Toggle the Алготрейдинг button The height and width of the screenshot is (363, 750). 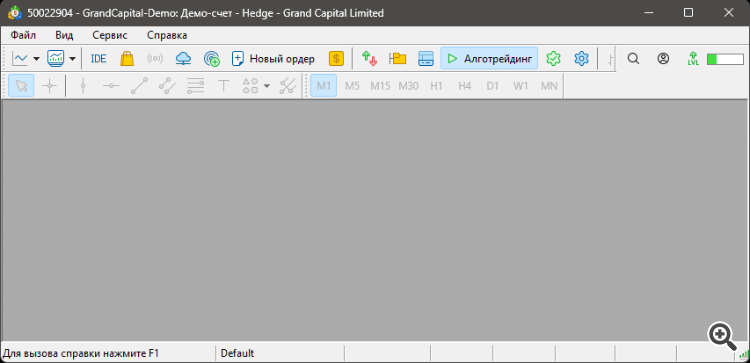[x=489, y=58]
